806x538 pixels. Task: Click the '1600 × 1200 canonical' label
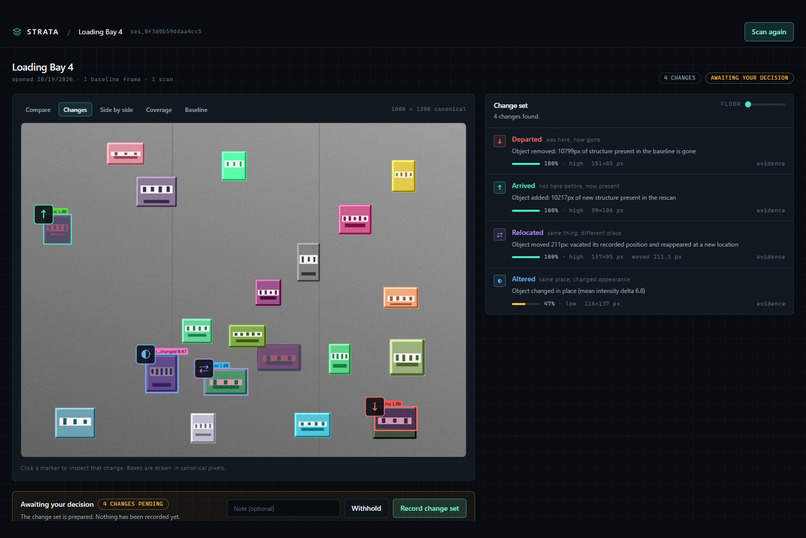pyautogui.click(x=428, y=109)
